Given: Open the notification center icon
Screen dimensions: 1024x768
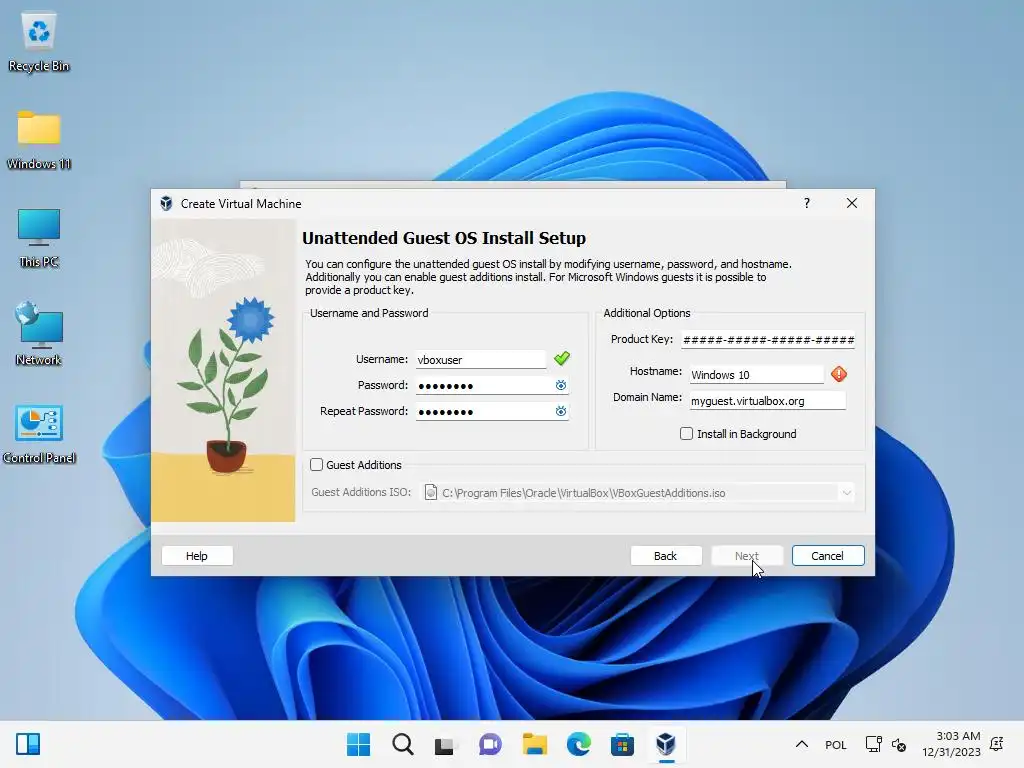Looking at the screenshot, I should point(997,744).
